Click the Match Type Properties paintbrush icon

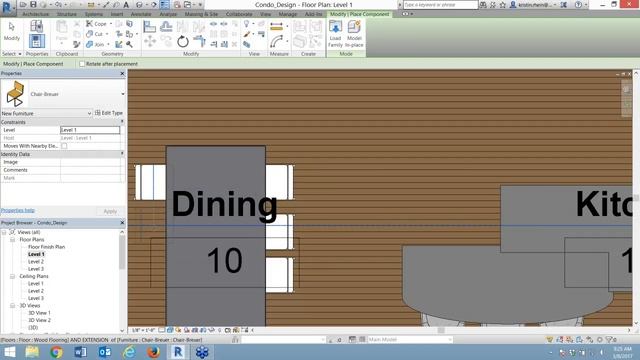click(76, 44)
